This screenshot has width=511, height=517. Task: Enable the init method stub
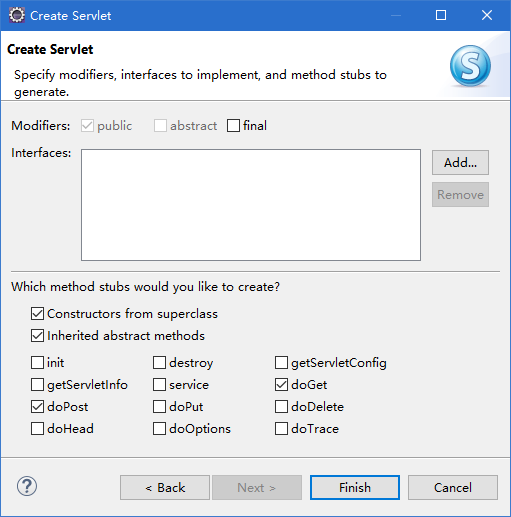(x=37, y=363)
